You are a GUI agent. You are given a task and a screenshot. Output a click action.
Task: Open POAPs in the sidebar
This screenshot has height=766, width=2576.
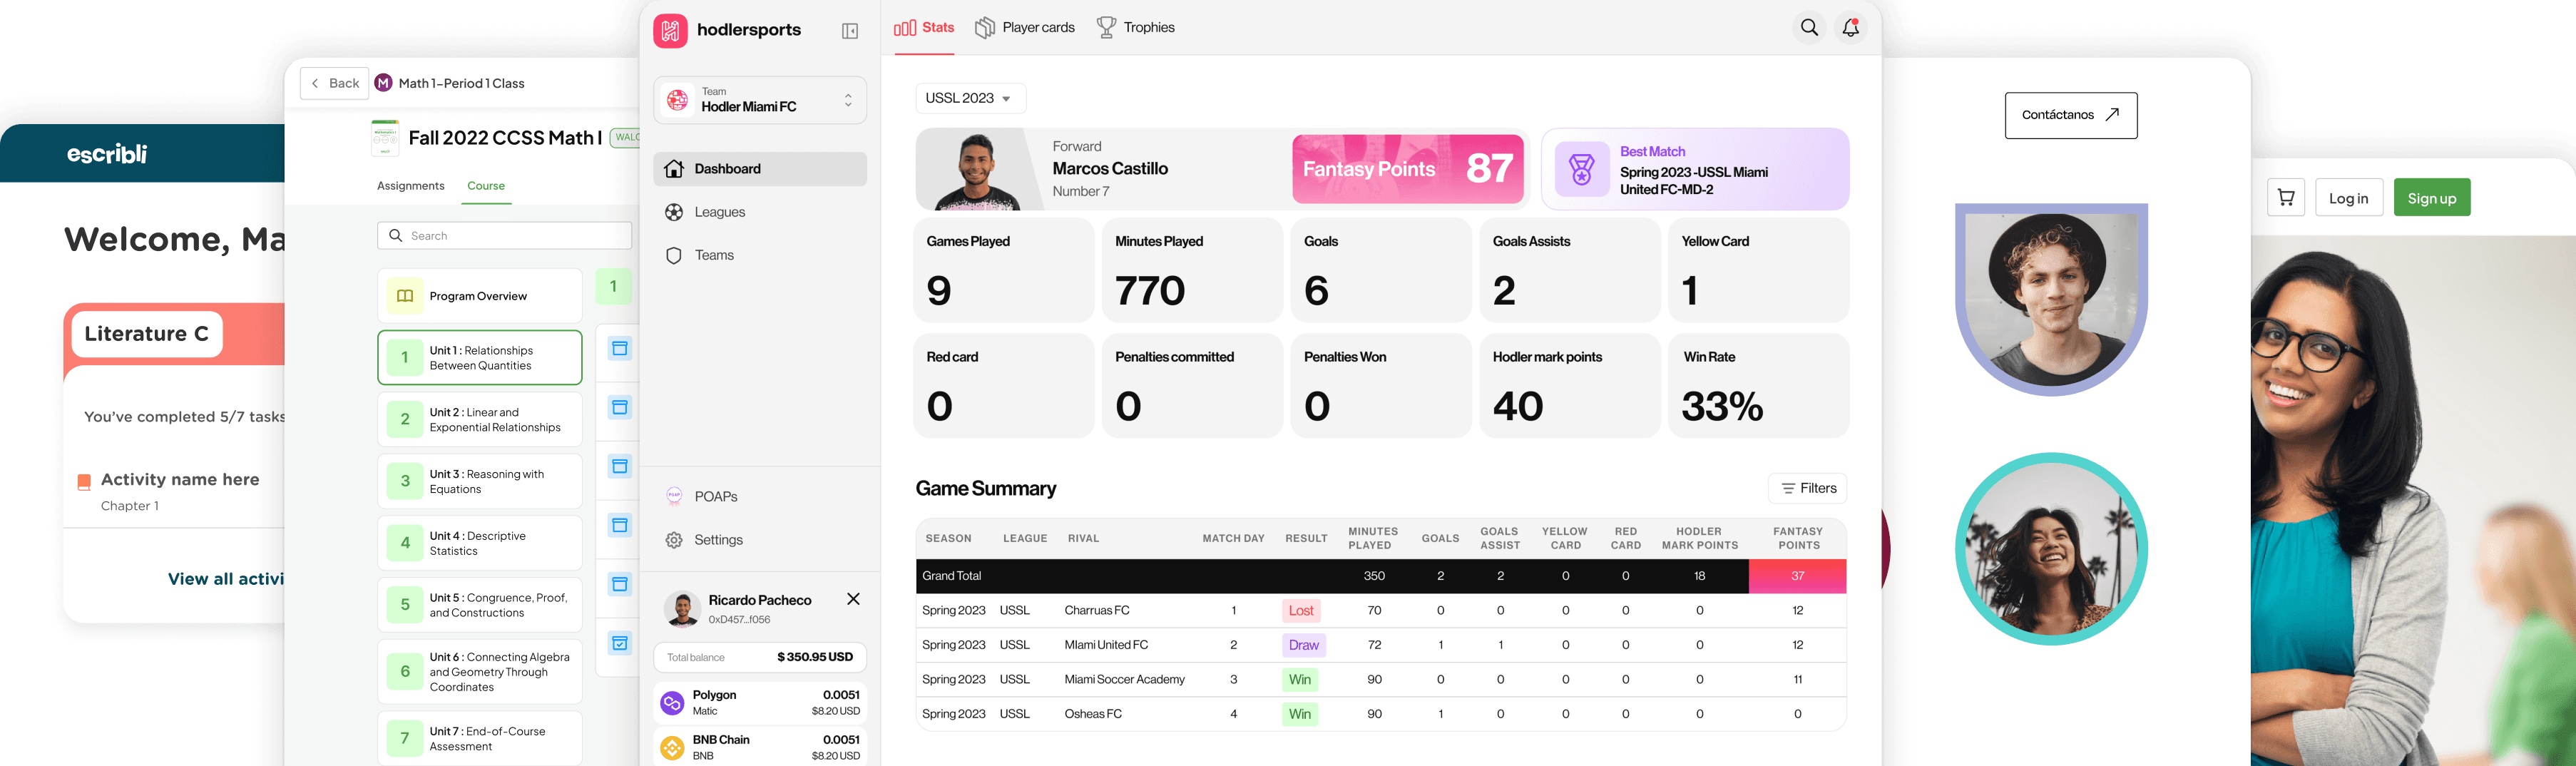click(760, 496)
